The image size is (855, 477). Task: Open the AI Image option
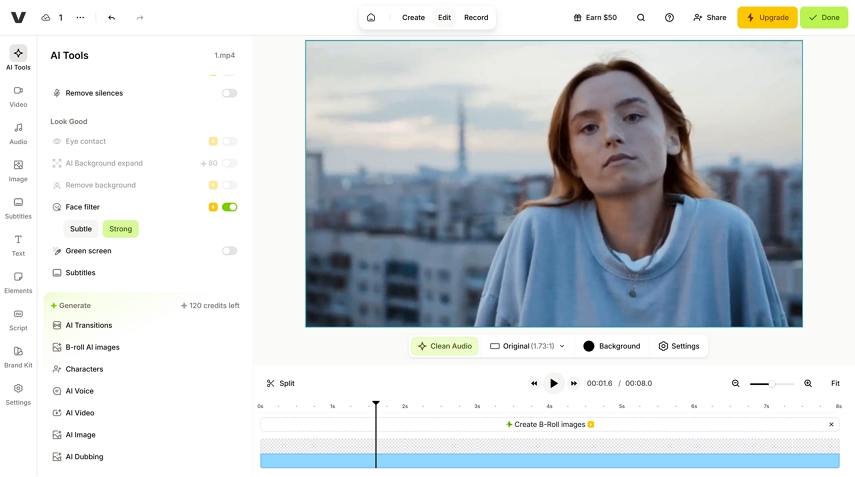74,434
